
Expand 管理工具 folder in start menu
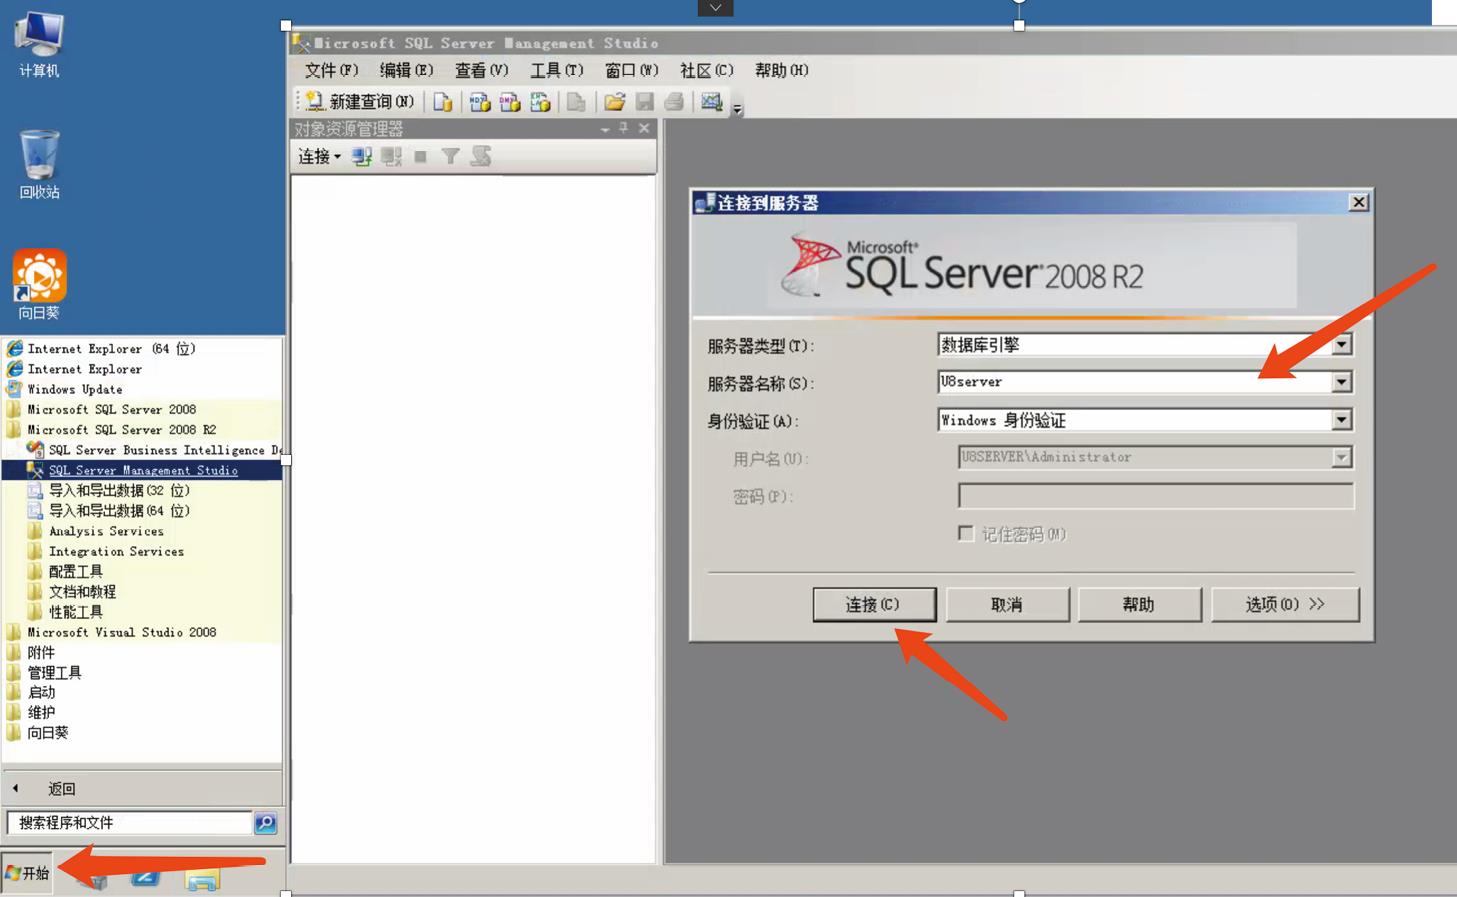pos(54,672)
